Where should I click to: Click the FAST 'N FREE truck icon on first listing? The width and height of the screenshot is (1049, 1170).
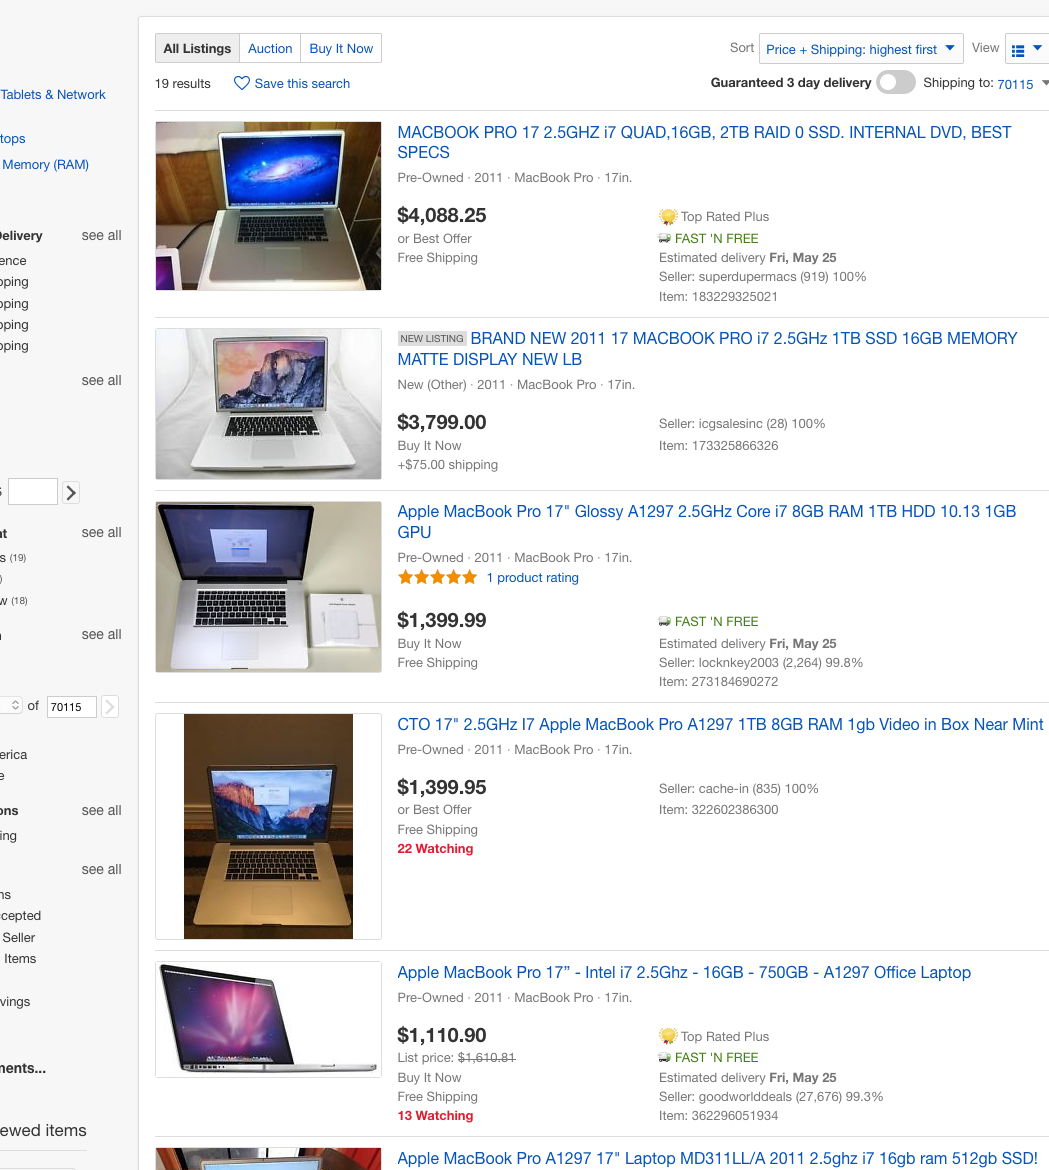pos(664,238)
